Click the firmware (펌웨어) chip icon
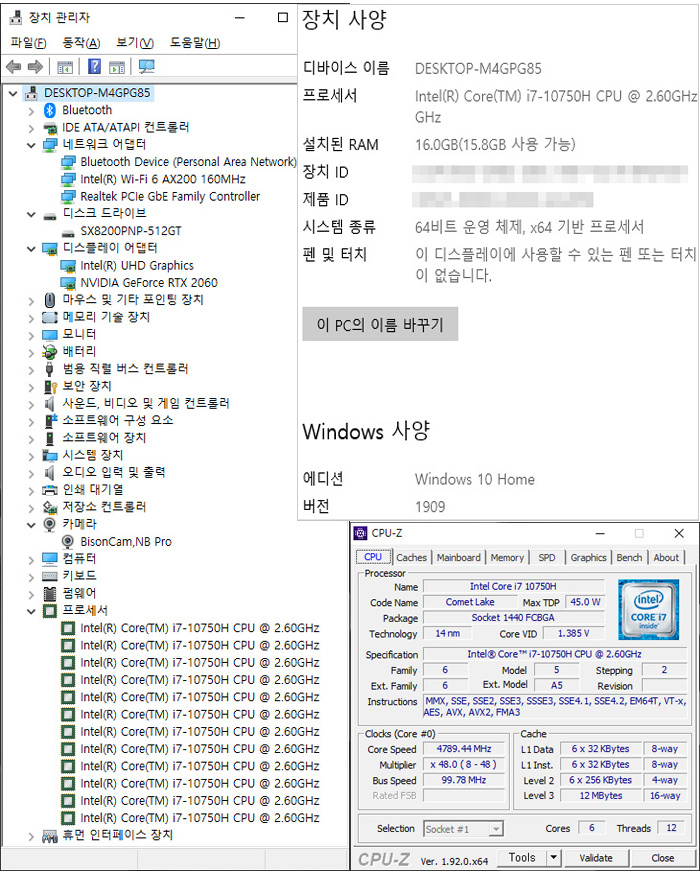 pyautogui.click(x=50, y=593)
